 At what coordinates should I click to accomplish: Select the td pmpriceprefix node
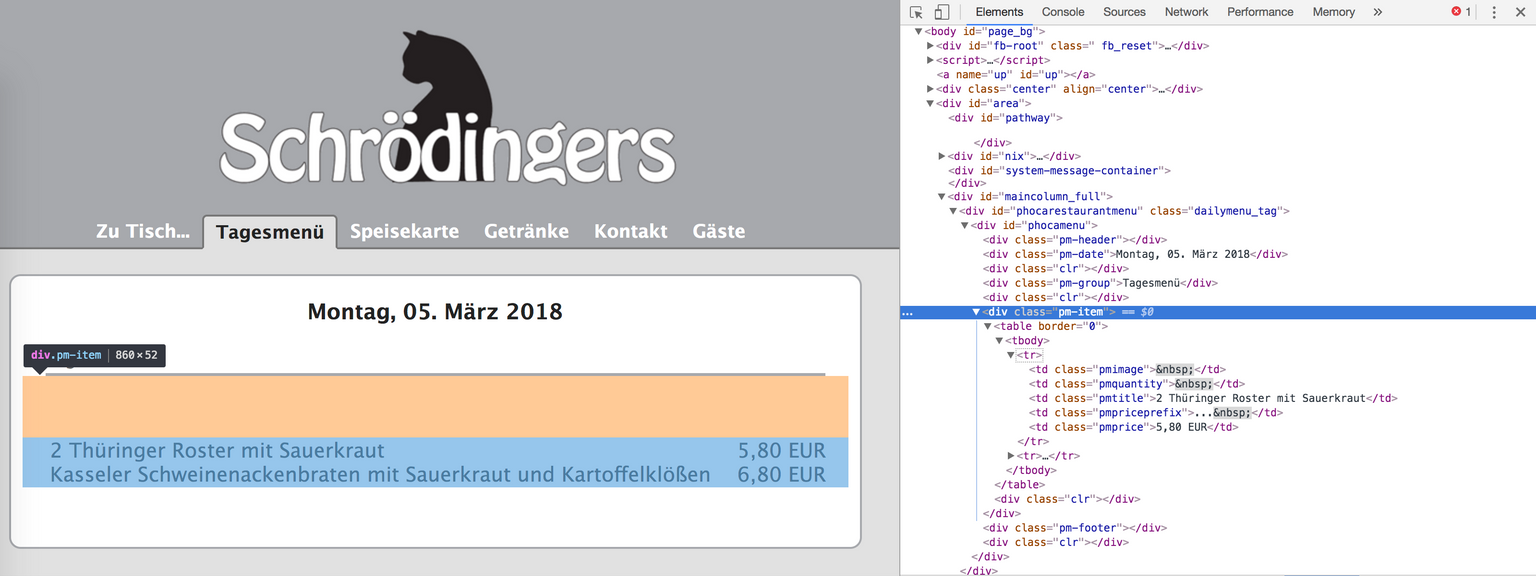click(1155, 412)
